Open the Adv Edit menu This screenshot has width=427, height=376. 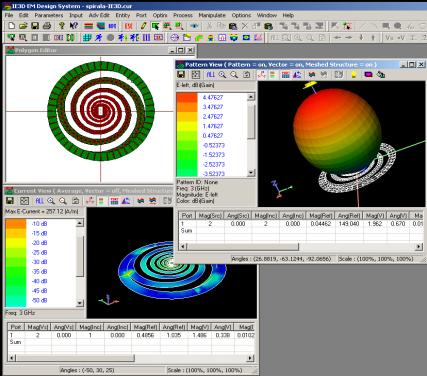(x=99, y=15)
